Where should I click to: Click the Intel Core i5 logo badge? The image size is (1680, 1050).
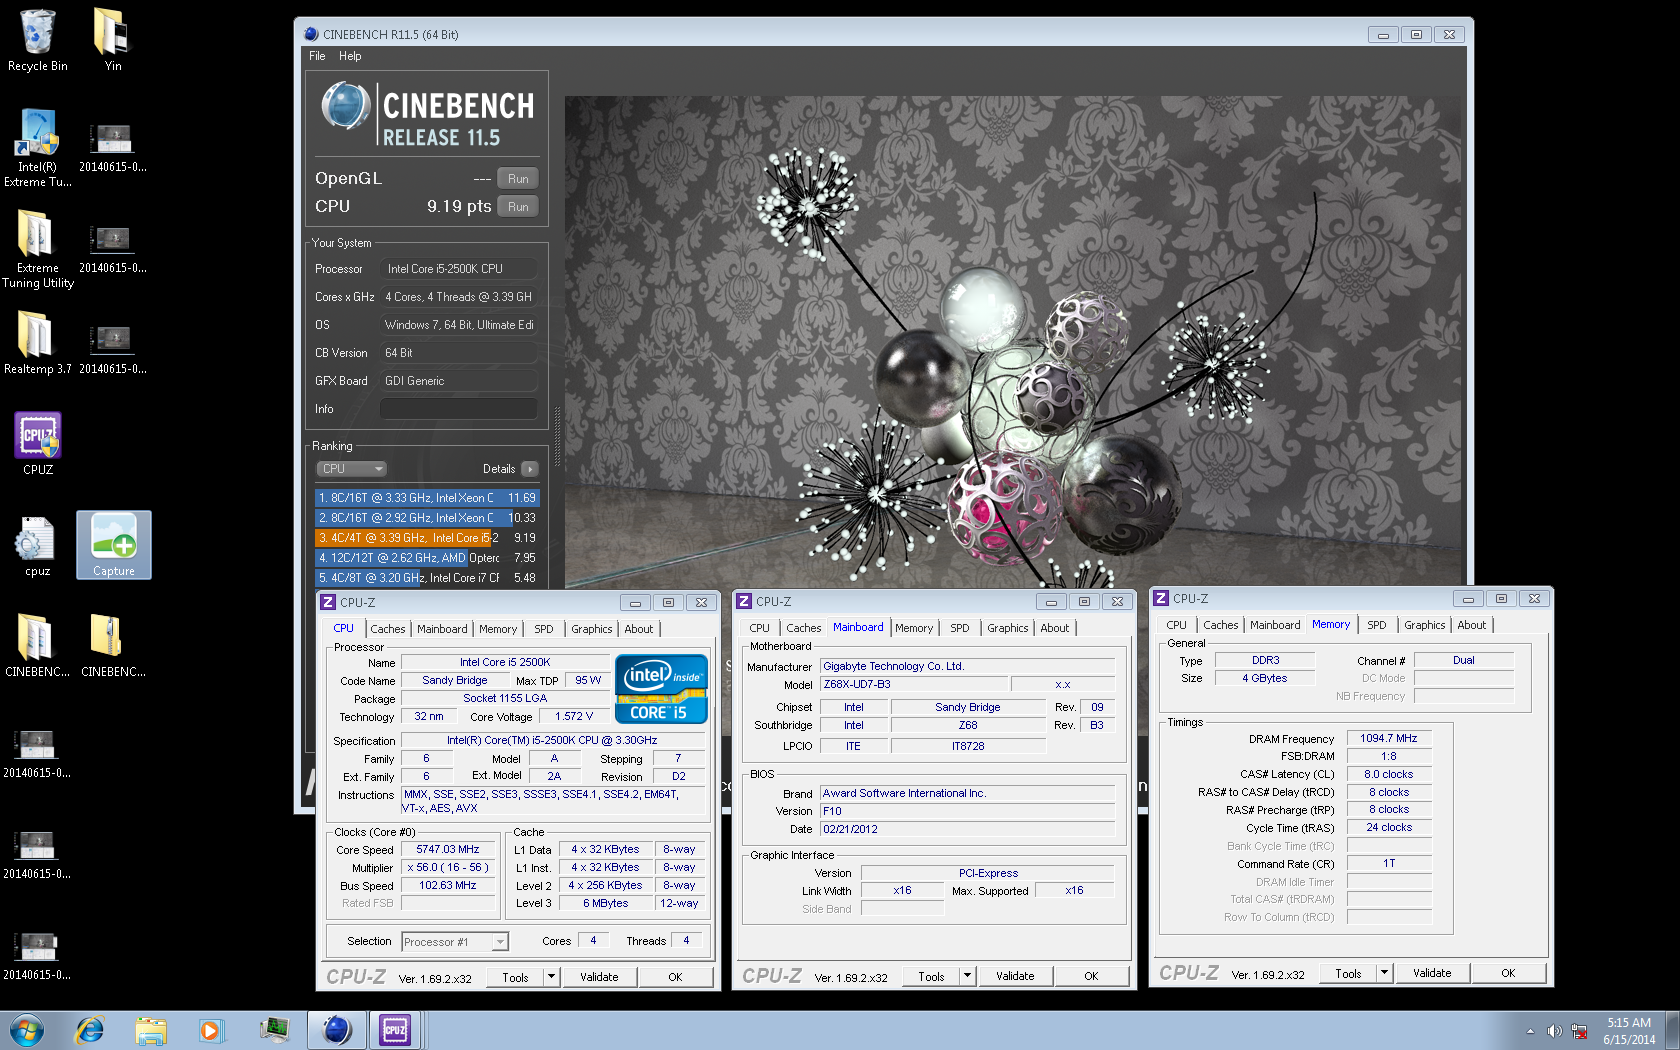coord(661,688)
